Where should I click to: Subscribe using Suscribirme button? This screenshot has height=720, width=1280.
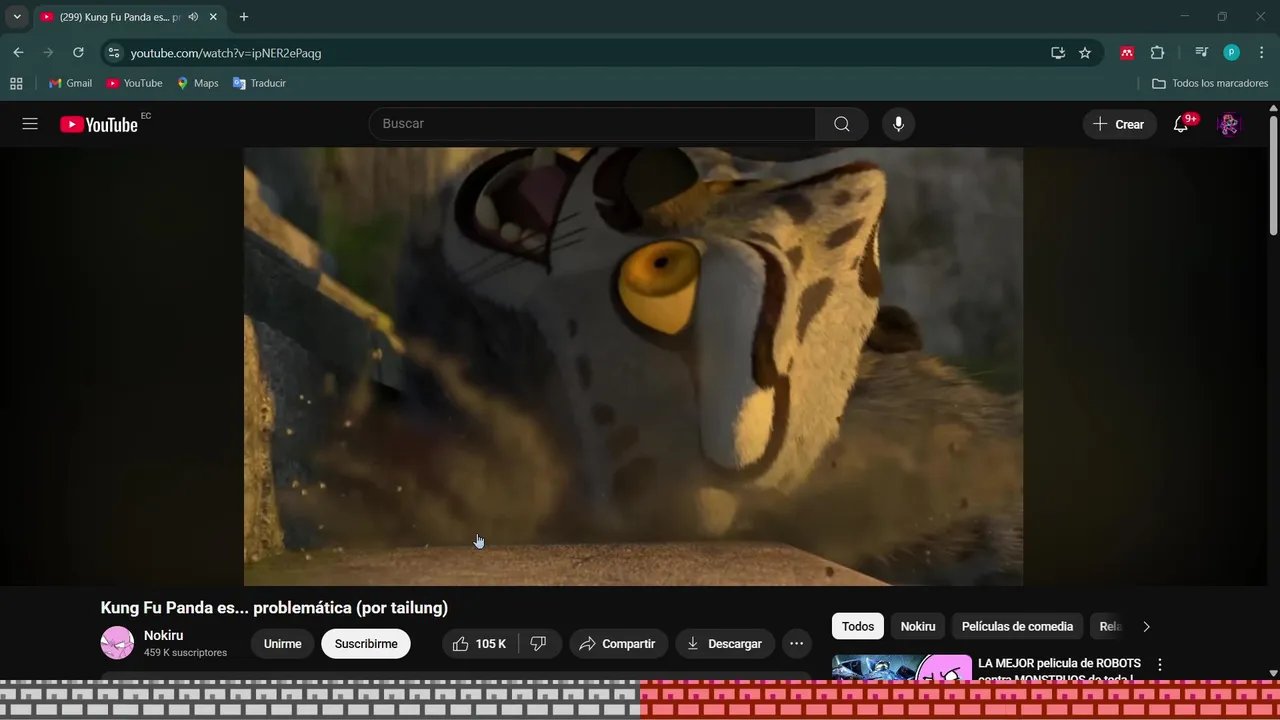(366, 644)
